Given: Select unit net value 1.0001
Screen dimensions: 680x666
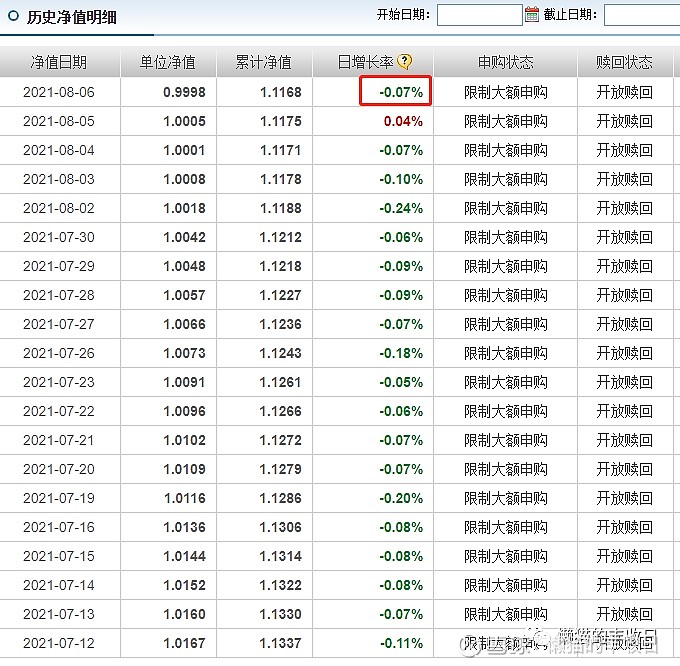Looking at the screenshot, I should pos(184,150).
